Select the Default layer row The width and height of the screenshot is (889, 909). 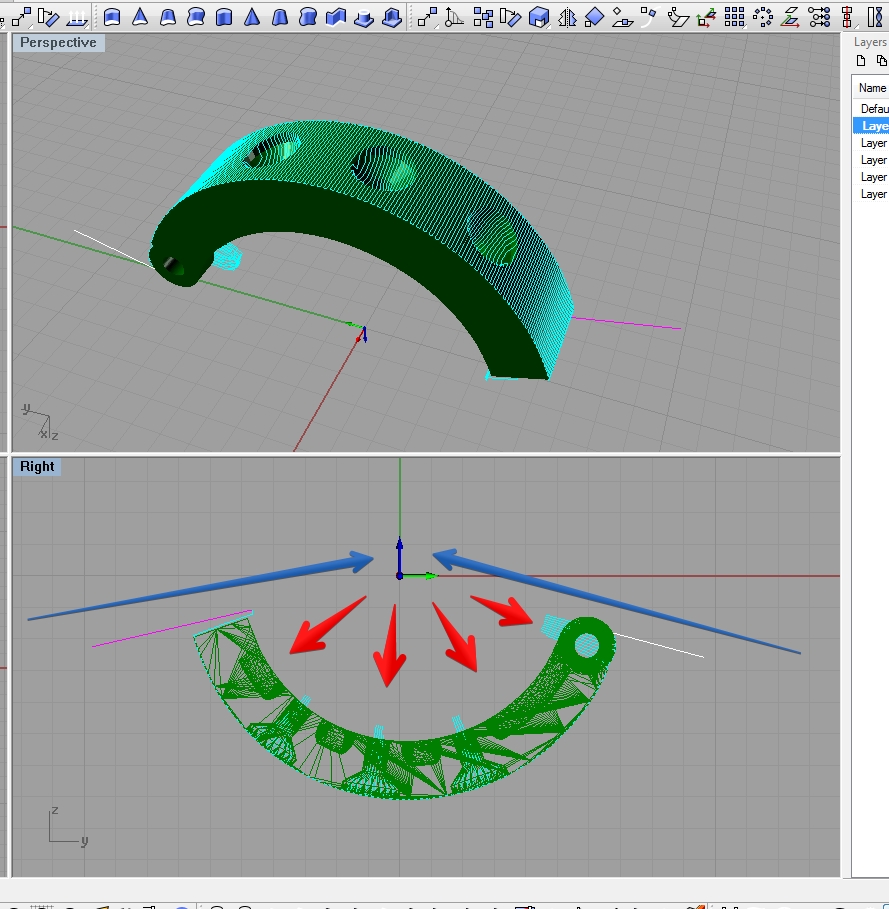tap(873, 109)
